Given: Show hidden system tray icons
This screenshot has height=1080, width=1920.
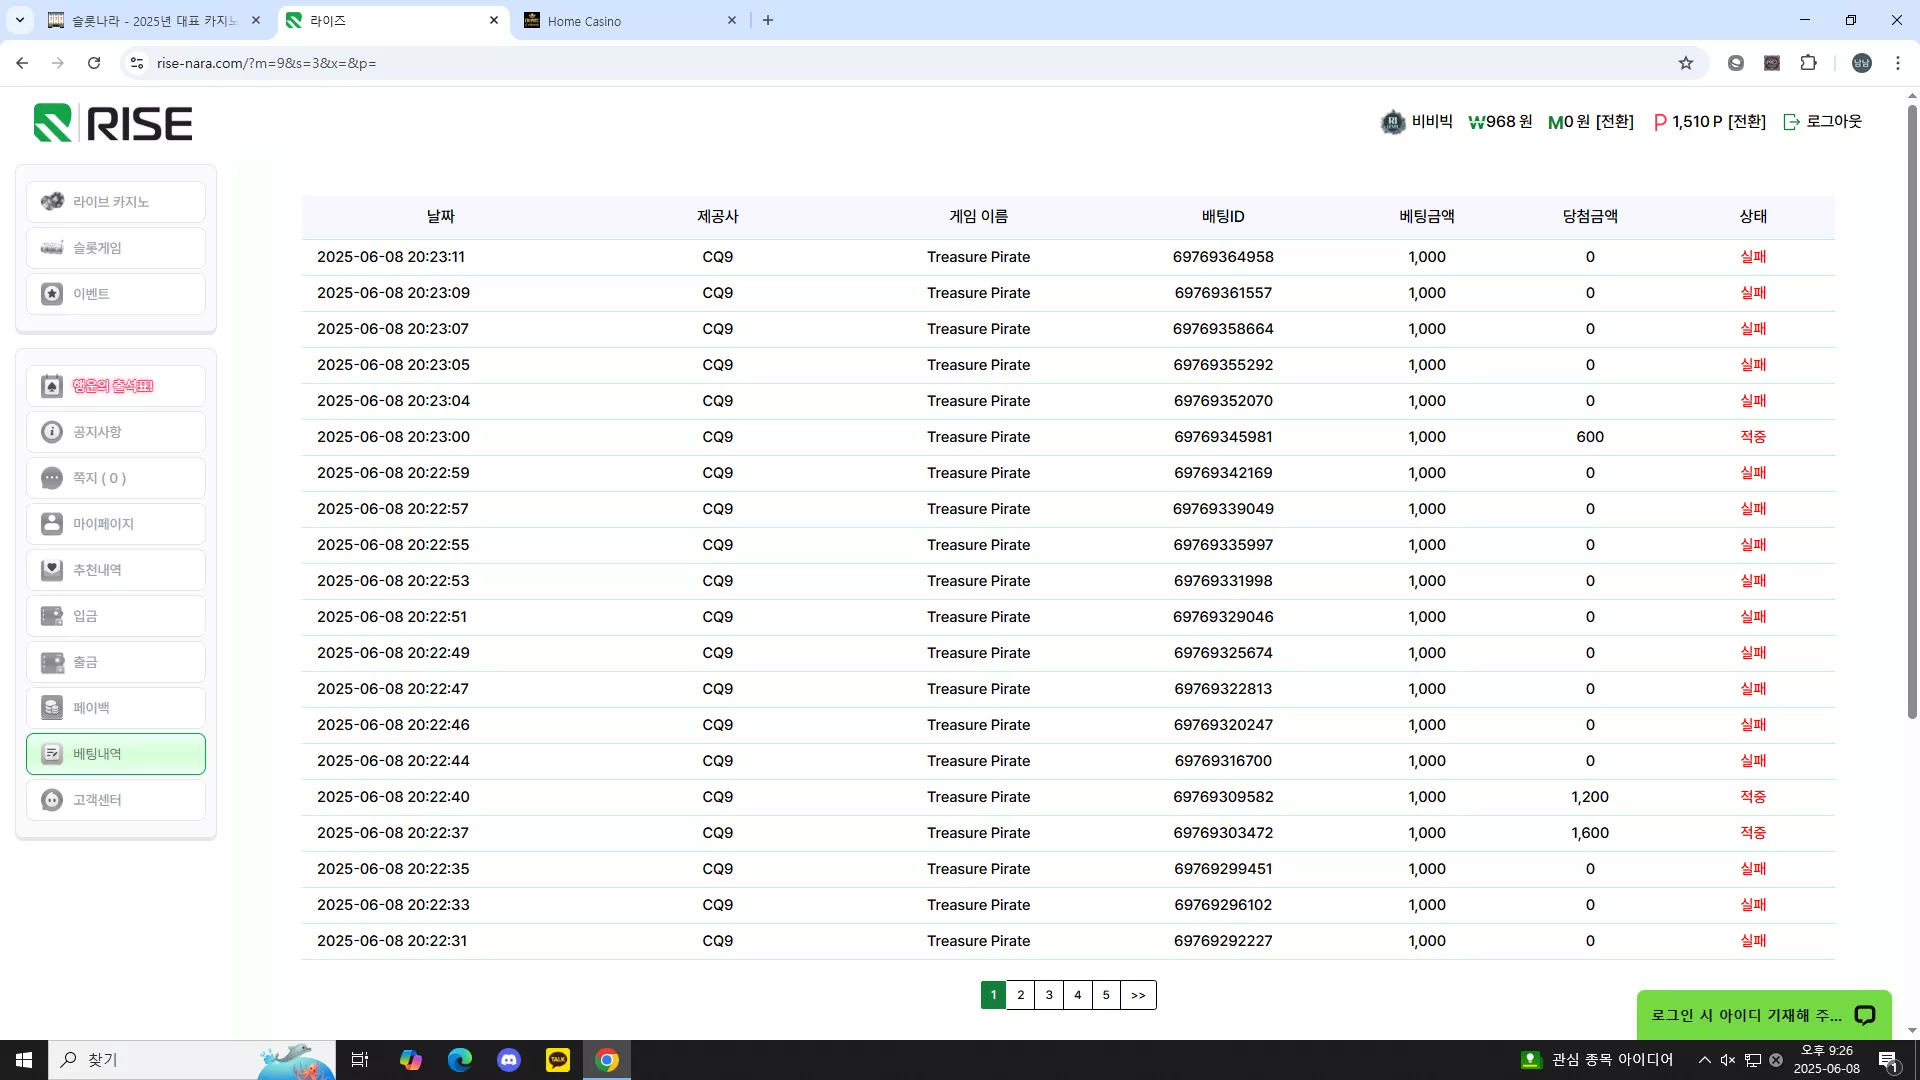Looking at the screenshot, I should 1705,1060.
